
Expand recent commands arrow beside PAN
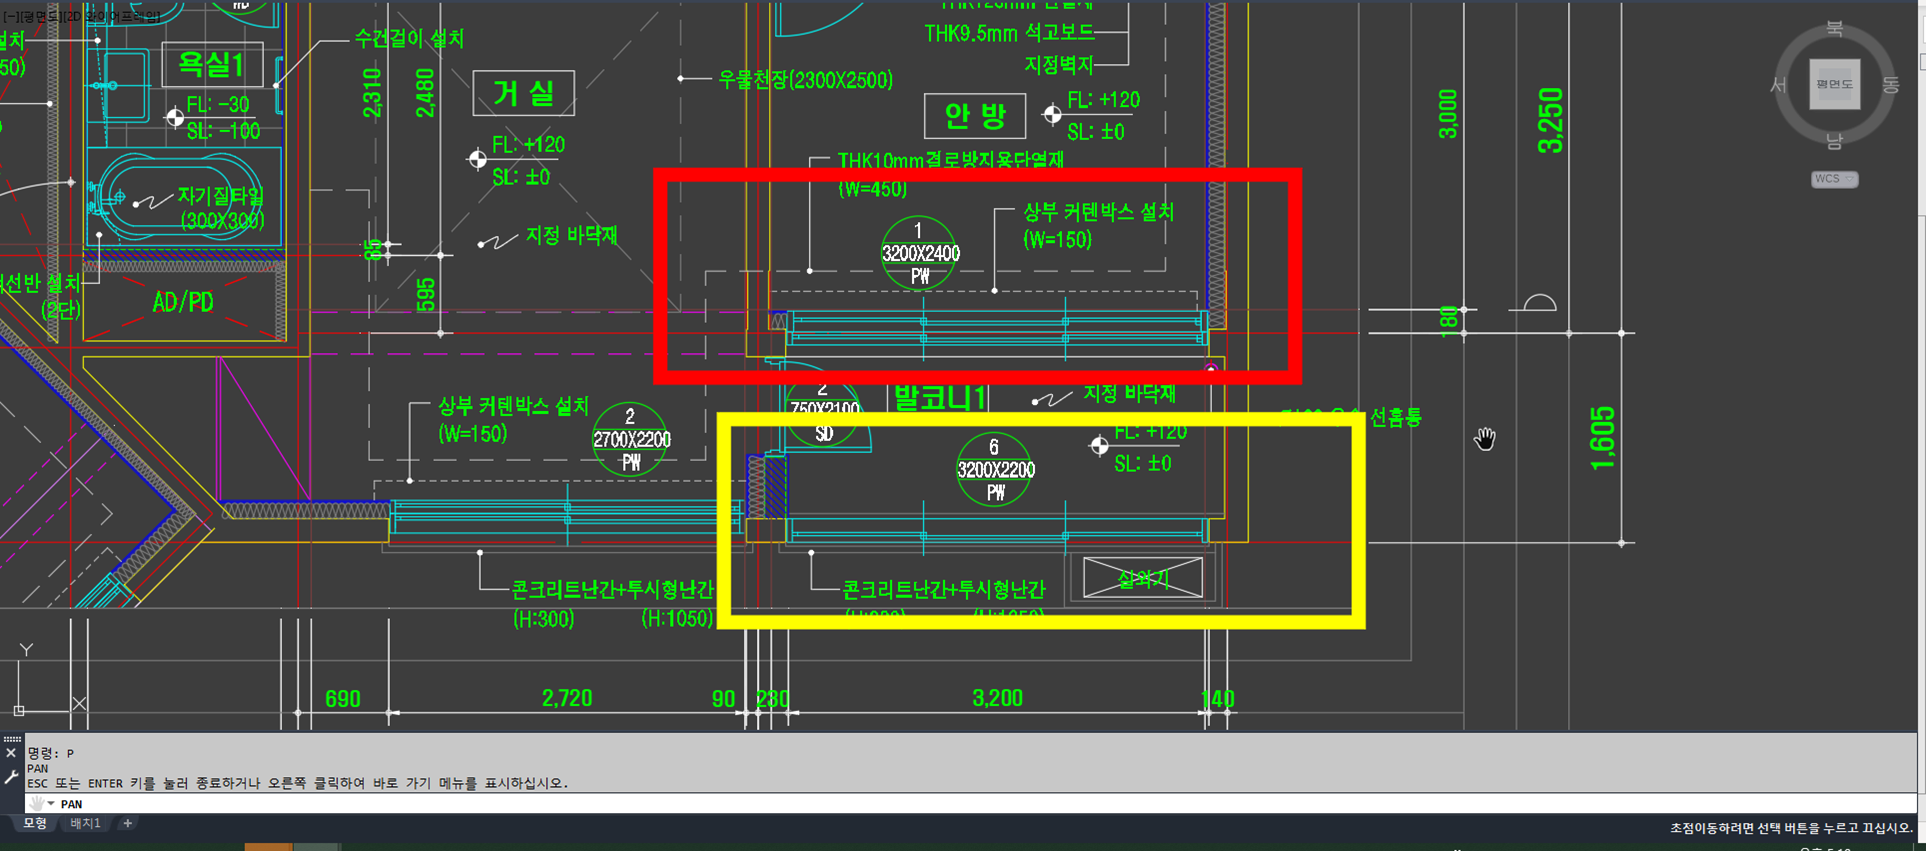[x=50, y=804]
